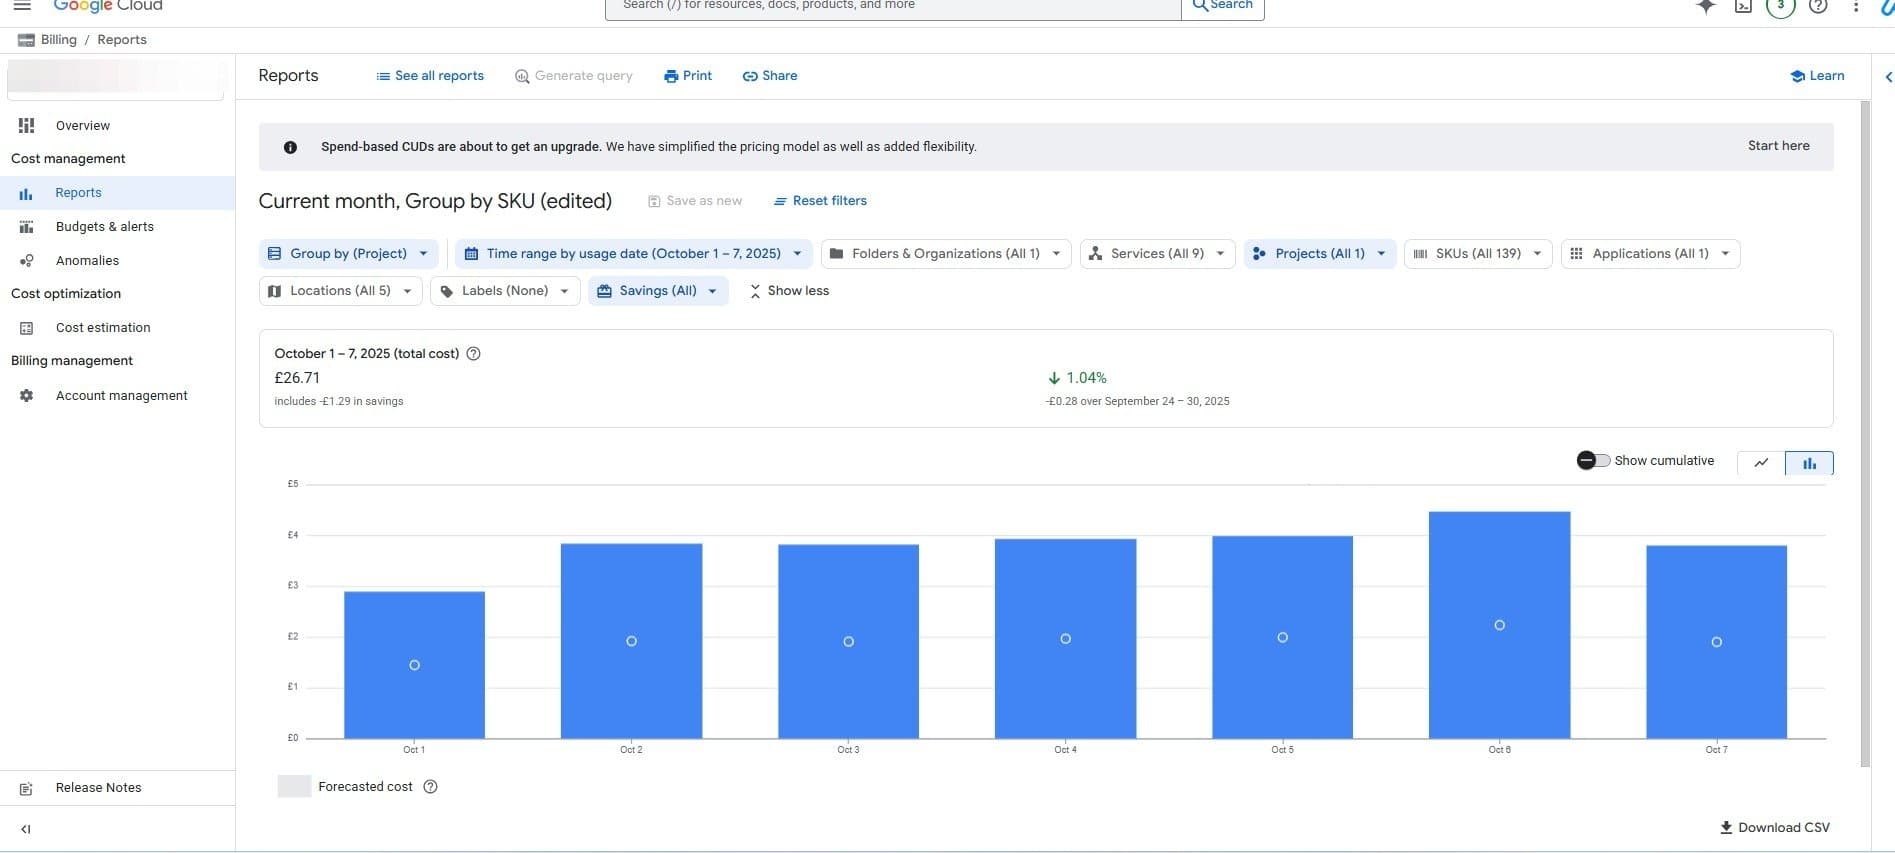Expand the Group by (Project) dropdown
1895x853 pixels.
click(348, 254)
